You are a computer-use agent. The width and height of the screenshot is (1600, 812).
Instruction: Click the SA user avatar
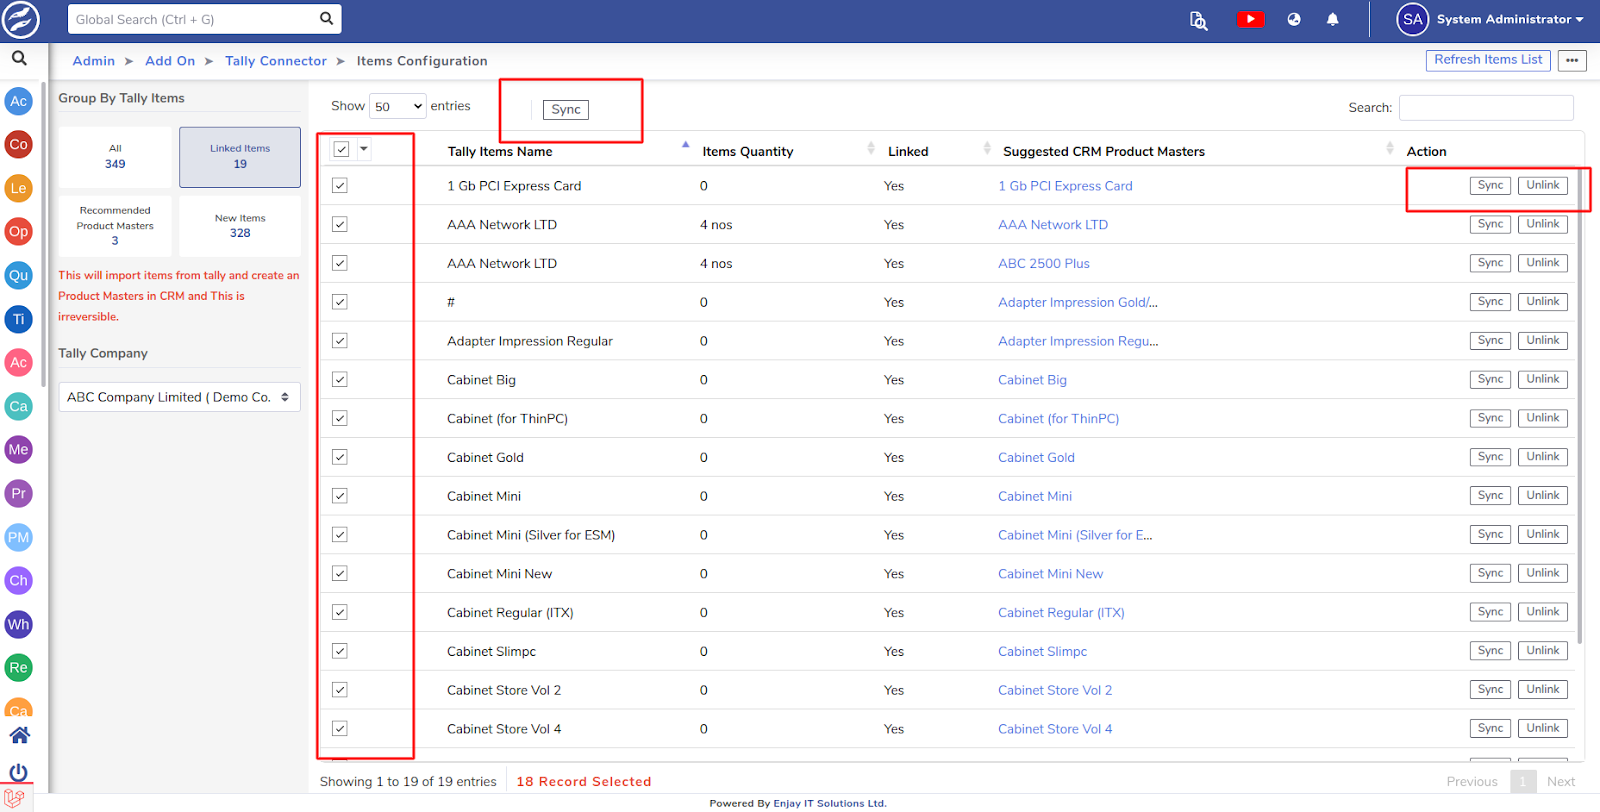pos(1412,19)
